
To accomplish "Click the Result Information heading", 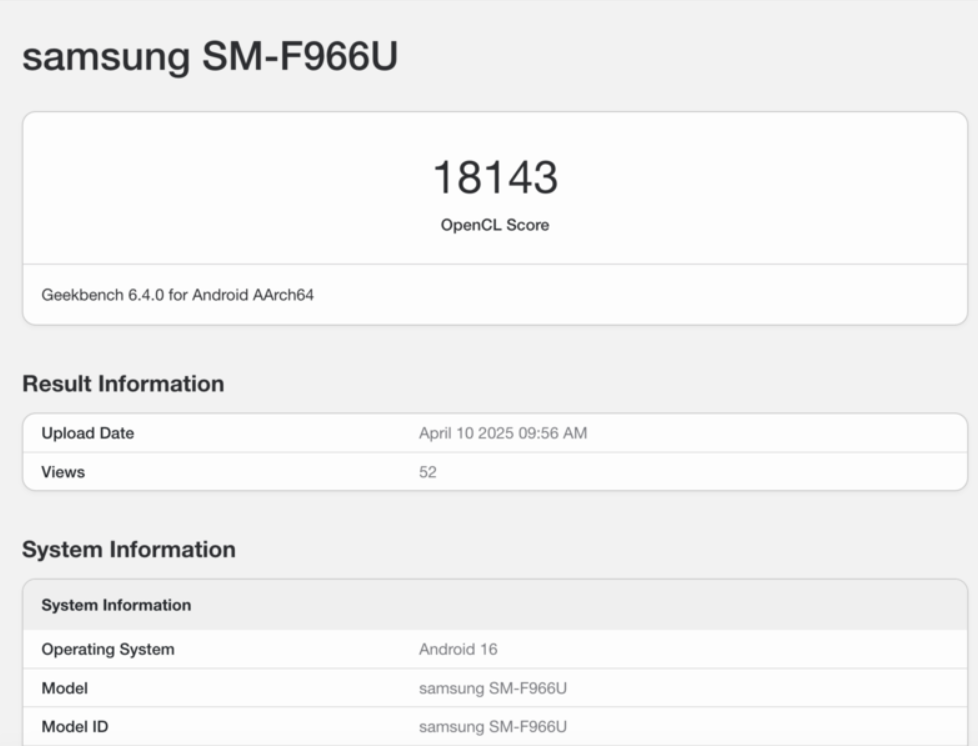I will [x=123, y=384].
